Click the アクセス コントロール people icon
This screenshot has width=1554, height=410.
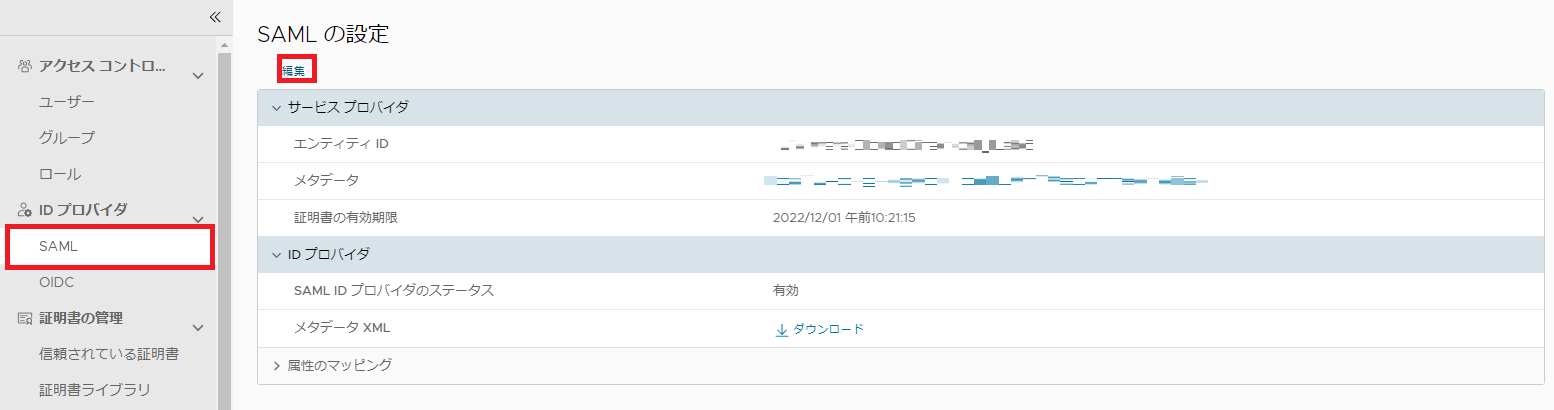(25, 67)
